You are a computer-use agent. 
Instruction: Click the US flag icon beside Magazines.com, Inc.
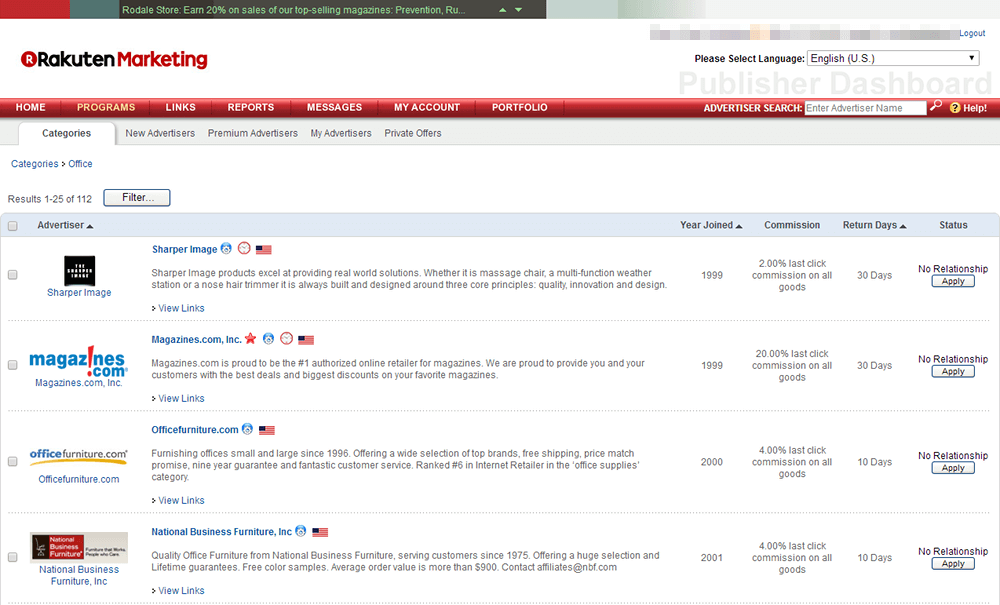[x=306, y=340]
